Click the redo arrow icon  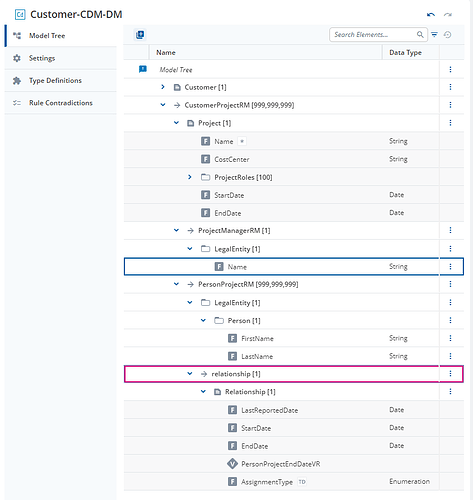click(x=448, y=15)
